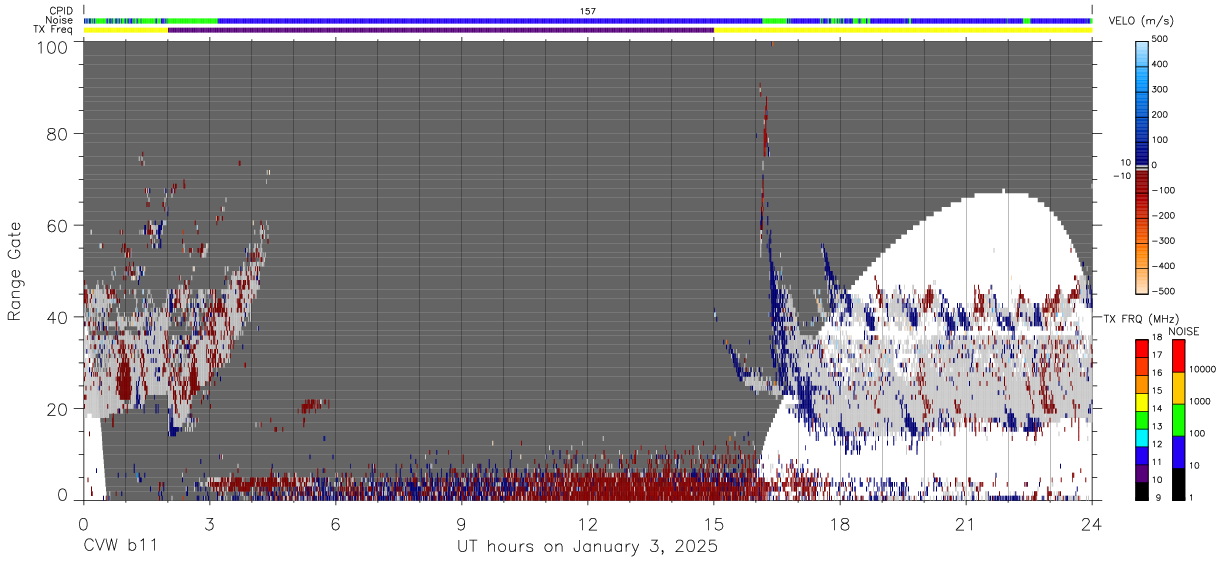The width and height of the screenshot is (1228, 567).
Task: Click the Noise row label at top left
Action: coord(59,20)
